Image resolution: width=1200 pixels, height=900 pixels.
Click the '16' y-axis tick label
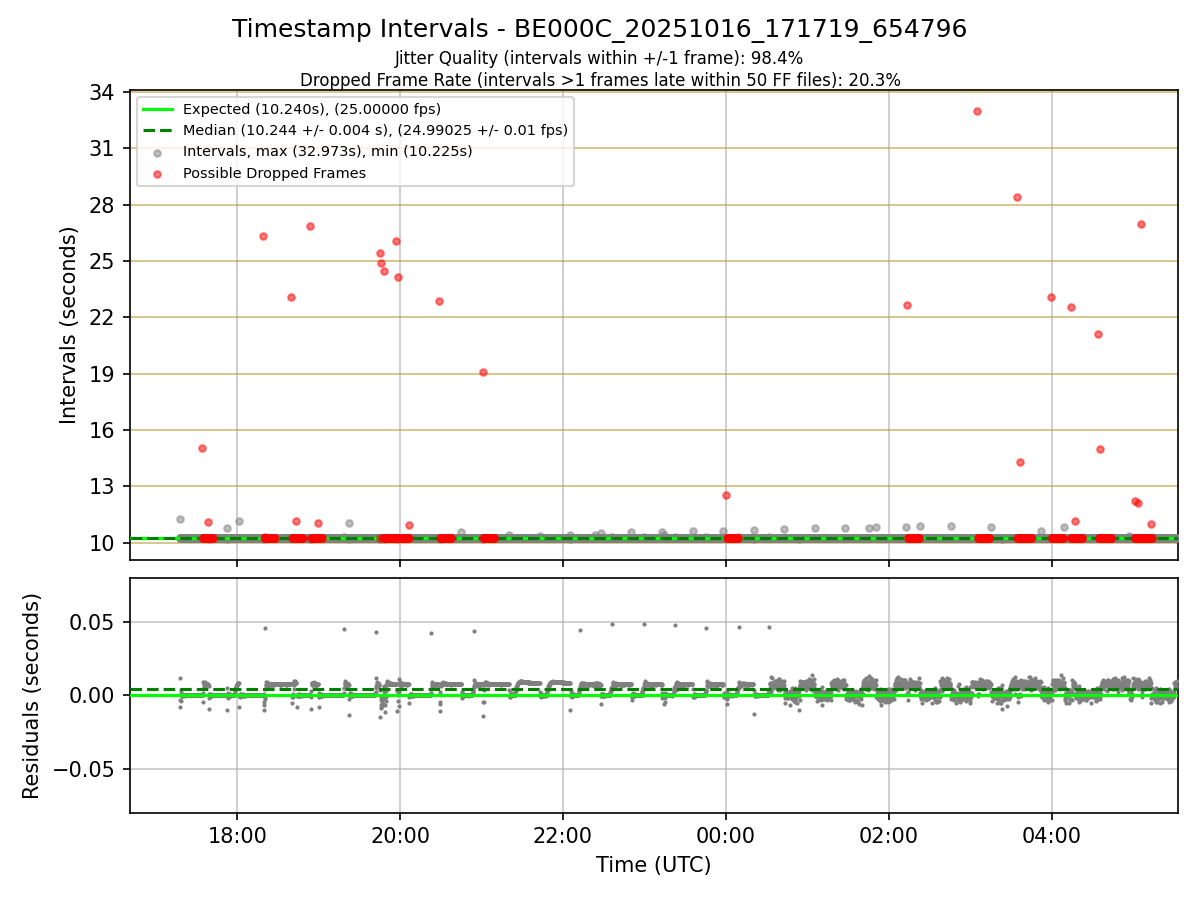(x=102, y=431)
